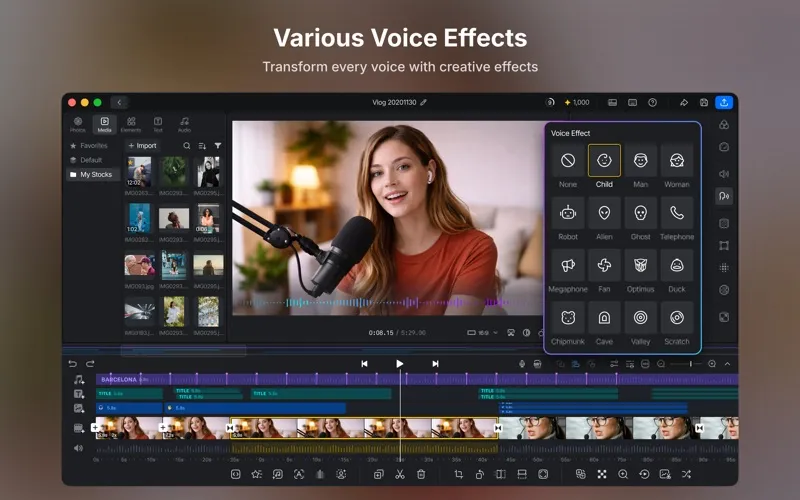This screenshot has height=500, width=800.
Task: Edit the Vlog 20201130 project name
Action: [423, 102]
